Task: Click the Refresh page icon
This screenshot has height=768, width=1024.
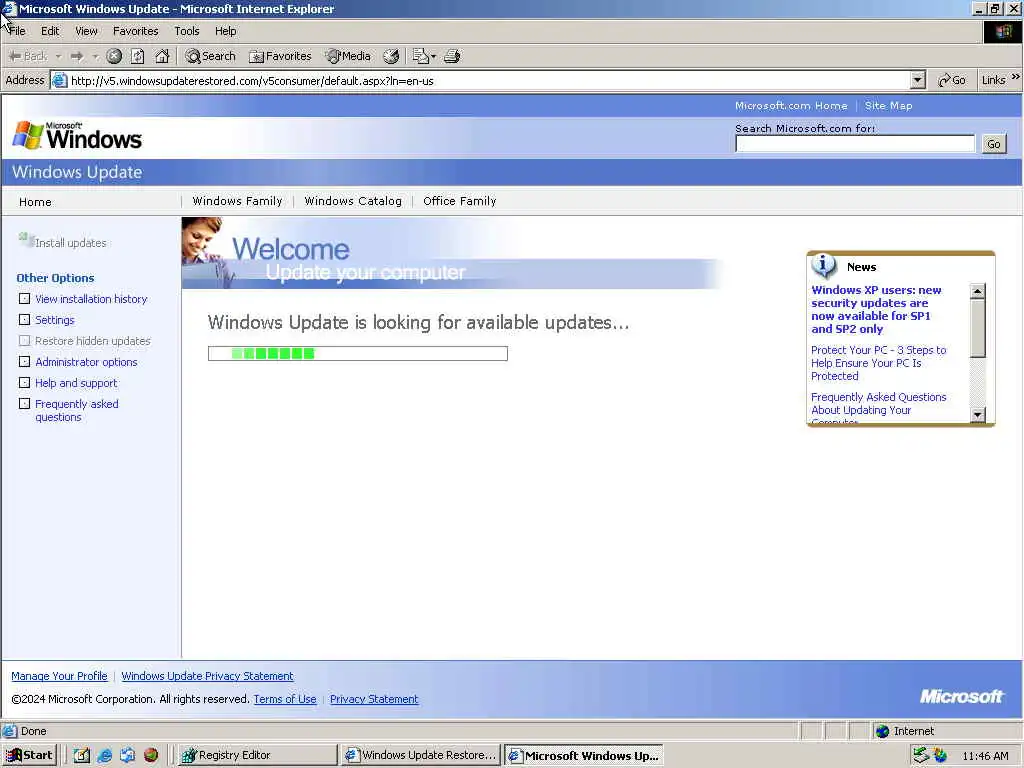Action: coord(137,56)
